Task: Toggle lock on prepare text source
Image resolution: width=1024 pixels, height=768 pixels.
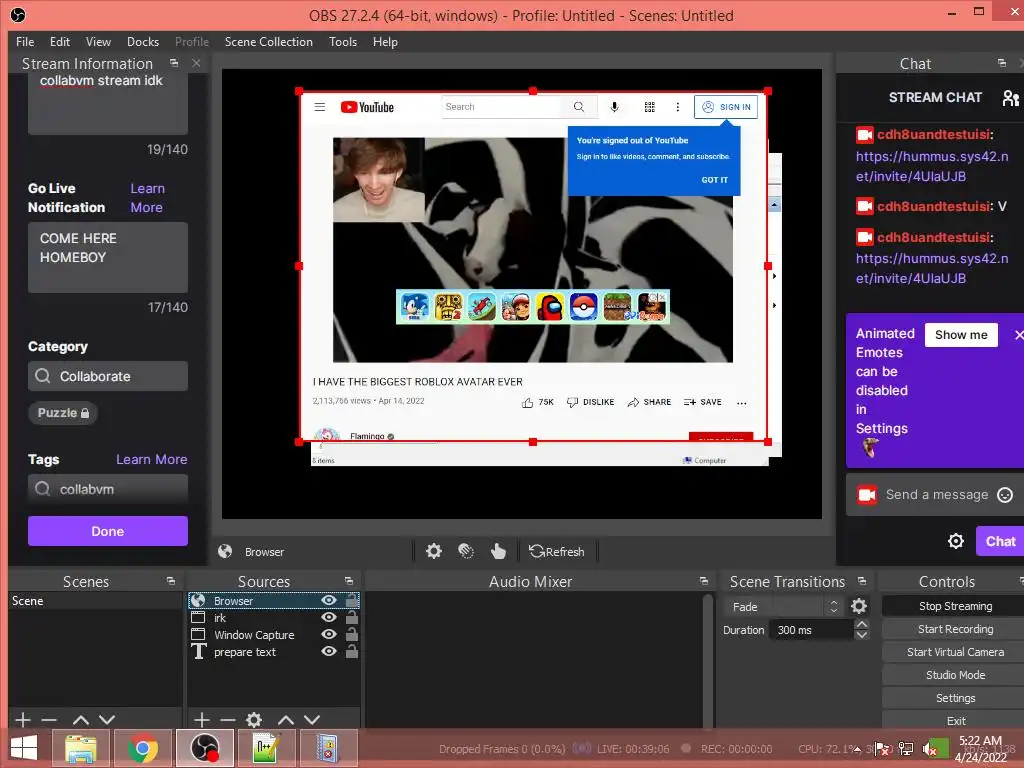Action: [x=351, y=650]
